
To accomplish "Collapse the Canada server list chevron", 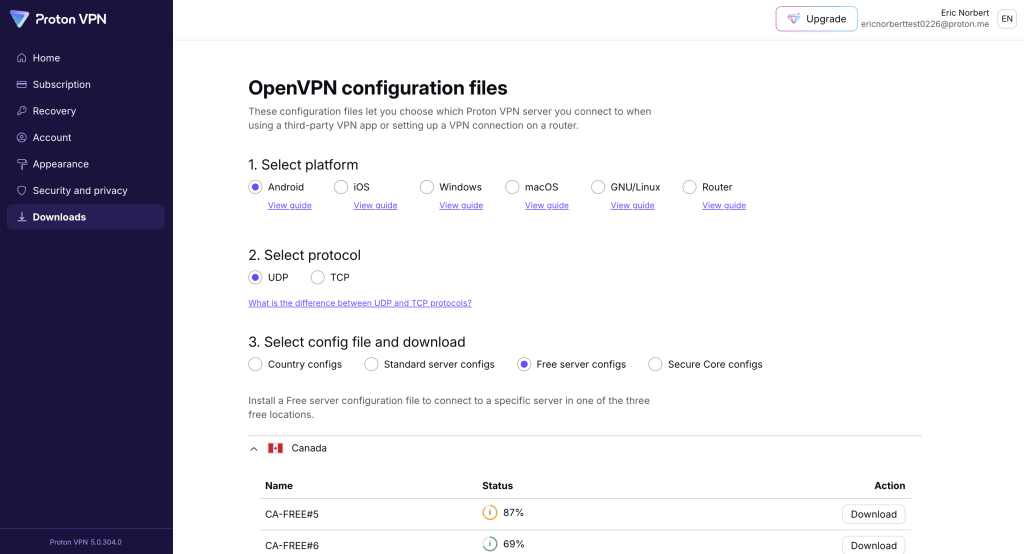I will [x=254, y=449].
